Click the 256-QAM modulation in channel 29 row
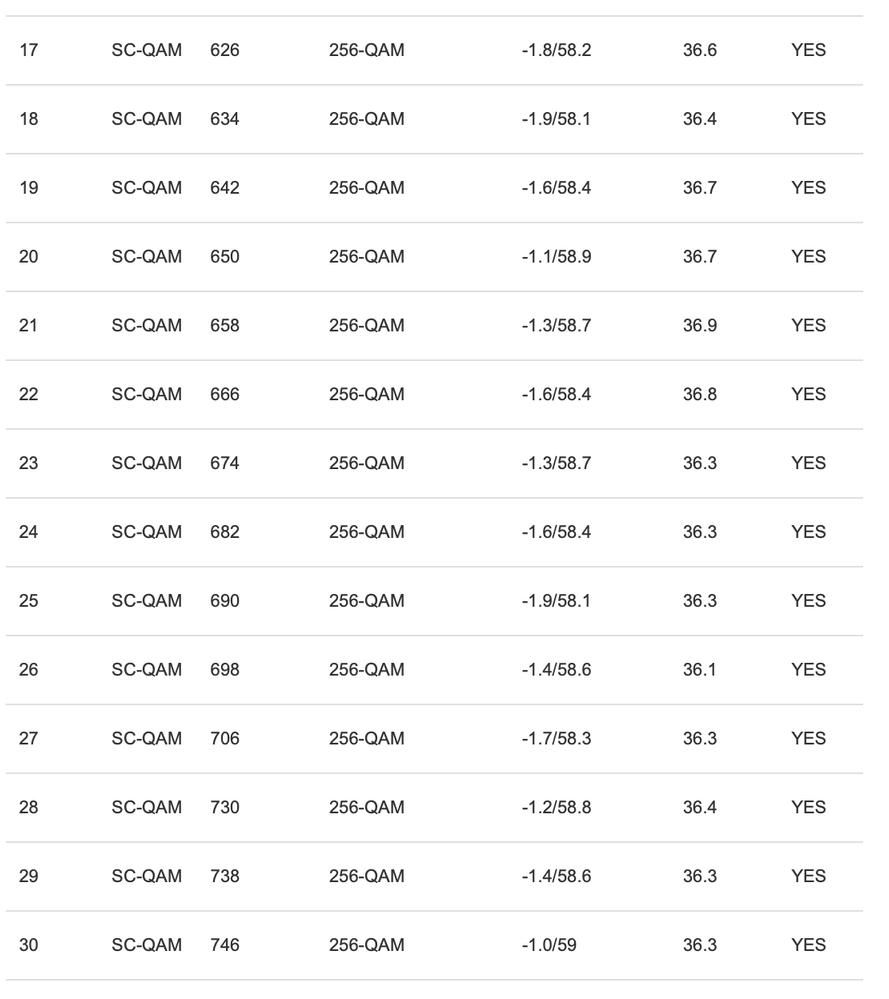Screen dimensions: 889x999 point(367,876)
